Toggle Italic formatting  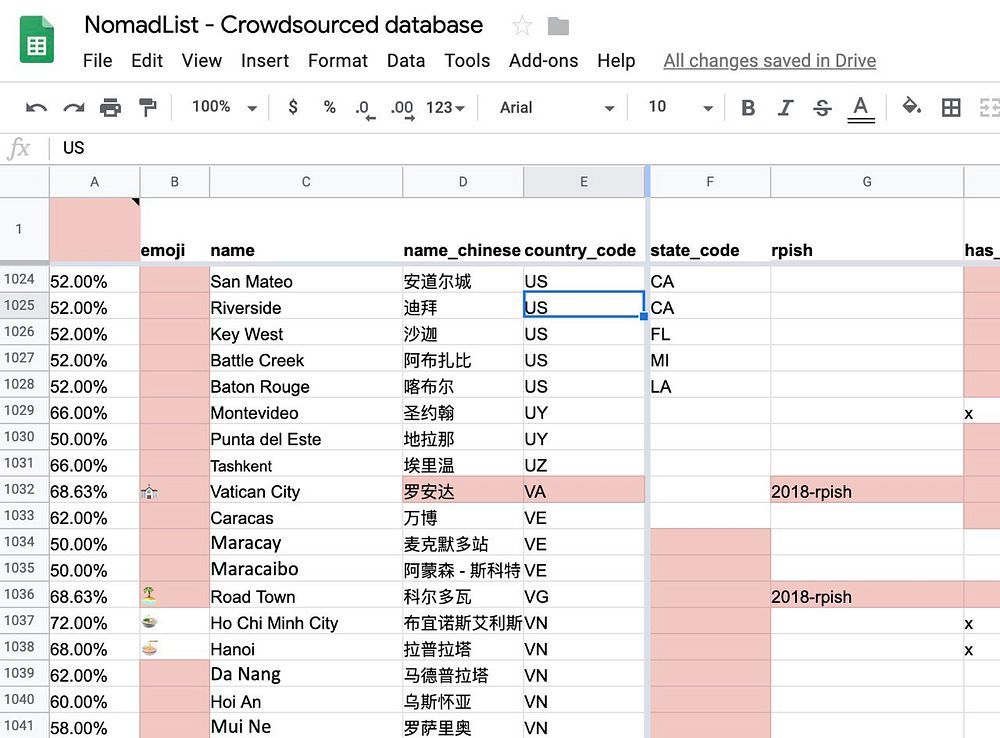(x=785, y=108)
